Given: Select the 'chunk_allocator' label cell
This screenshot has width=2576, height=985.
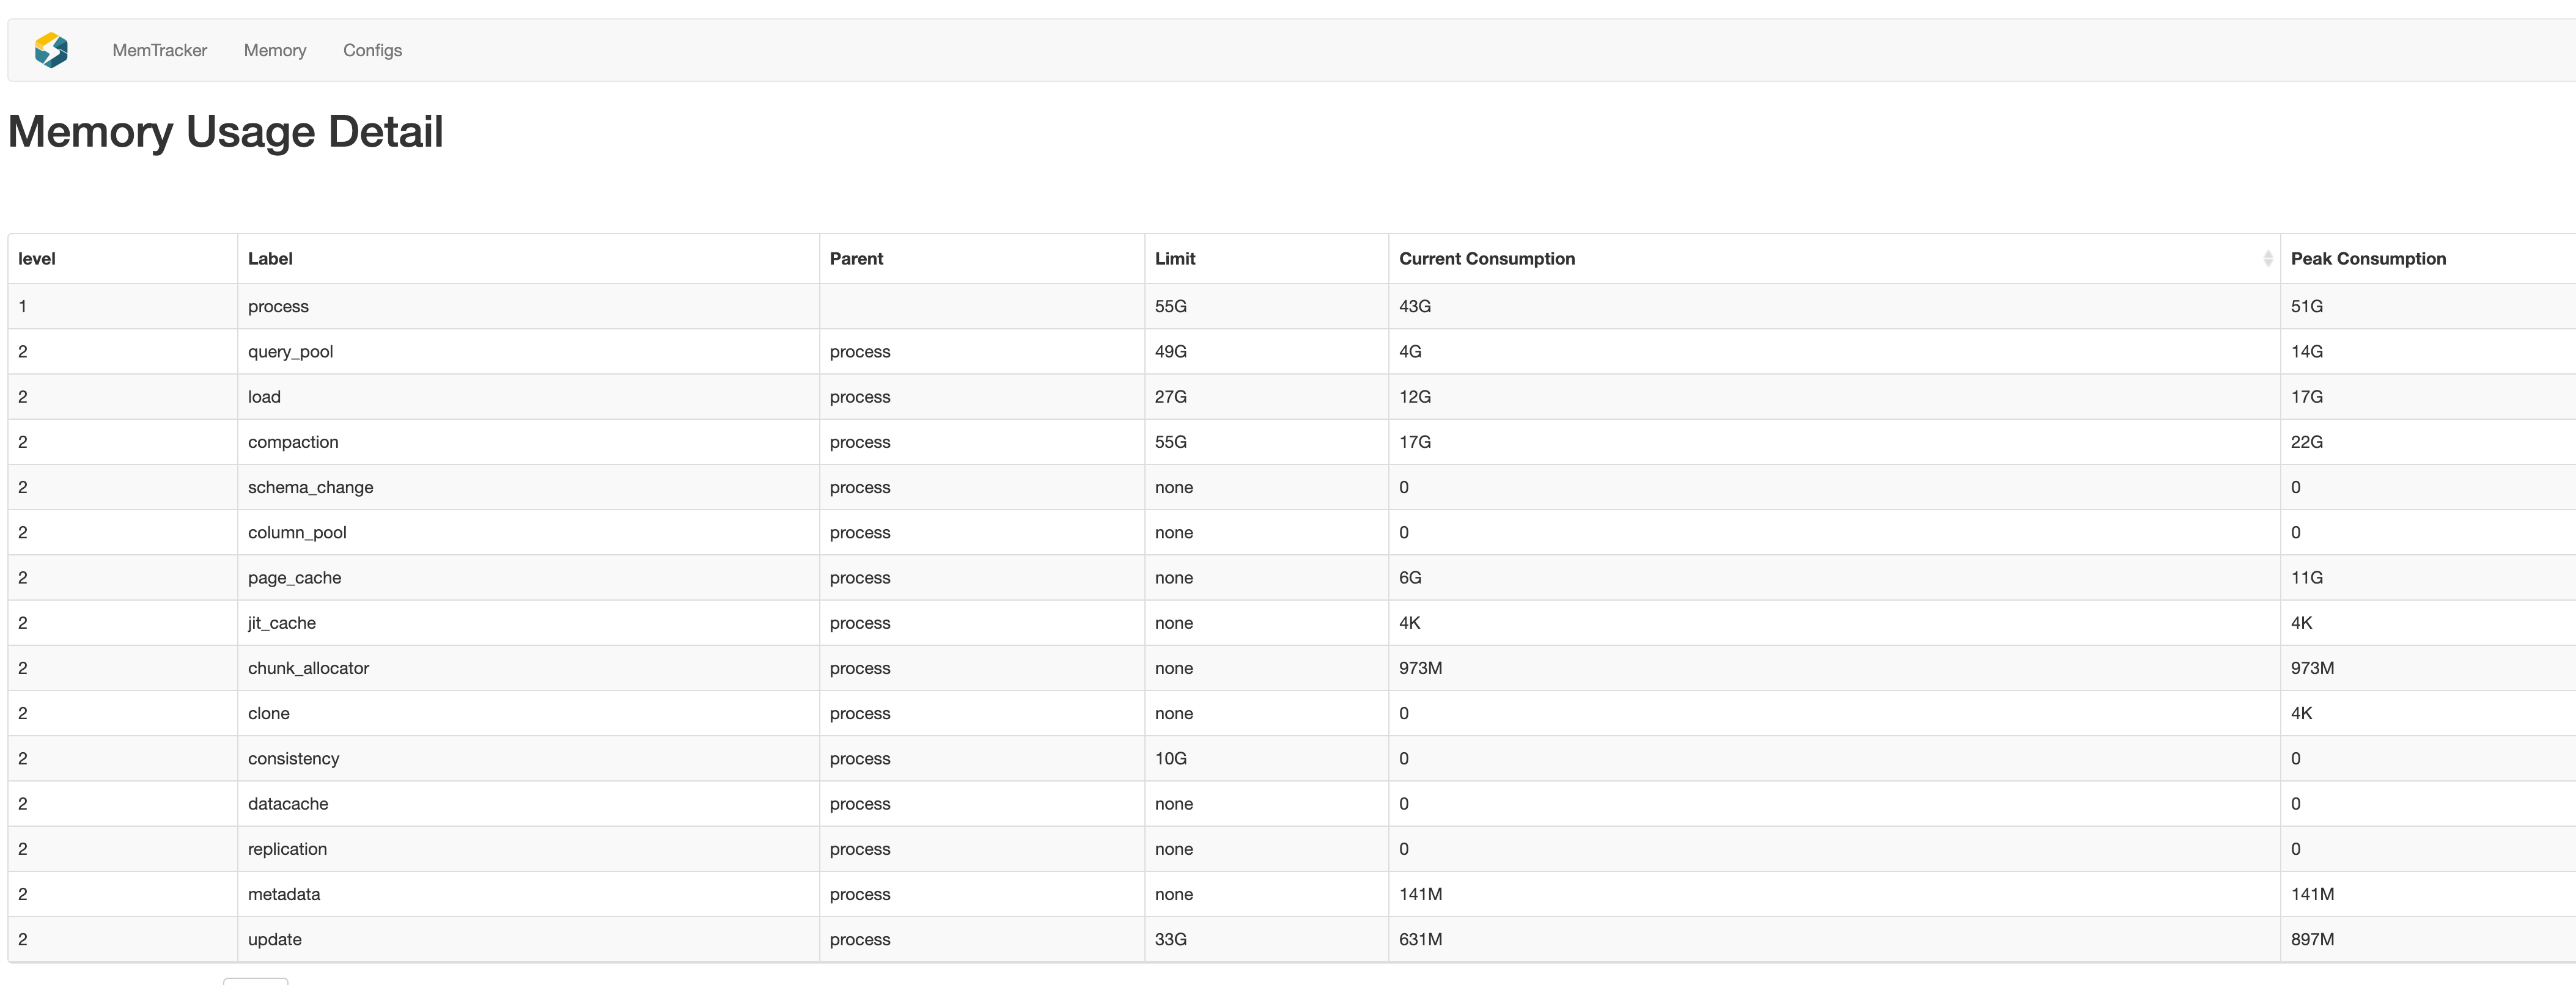Looking at the screenshot, I should point(528,668).
